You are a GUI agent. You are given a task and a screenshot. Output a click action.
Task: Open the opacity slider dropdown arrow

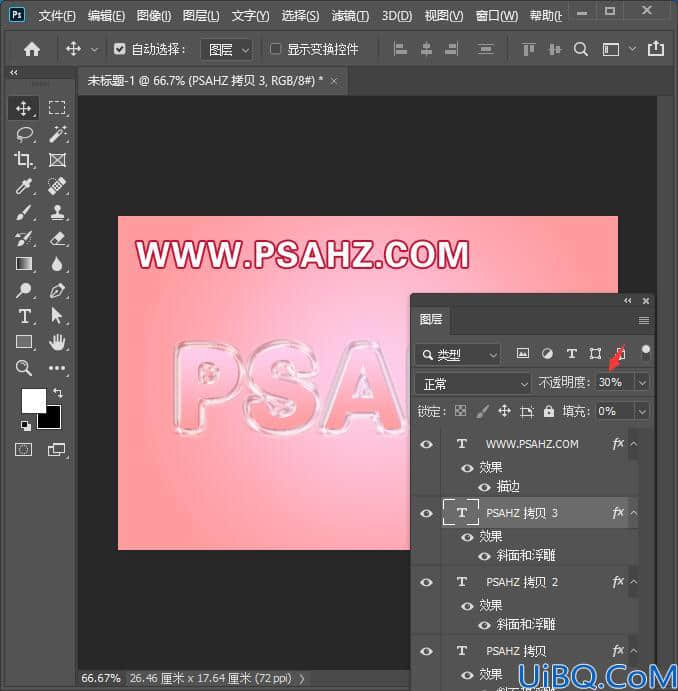click(x=642, y=383)
